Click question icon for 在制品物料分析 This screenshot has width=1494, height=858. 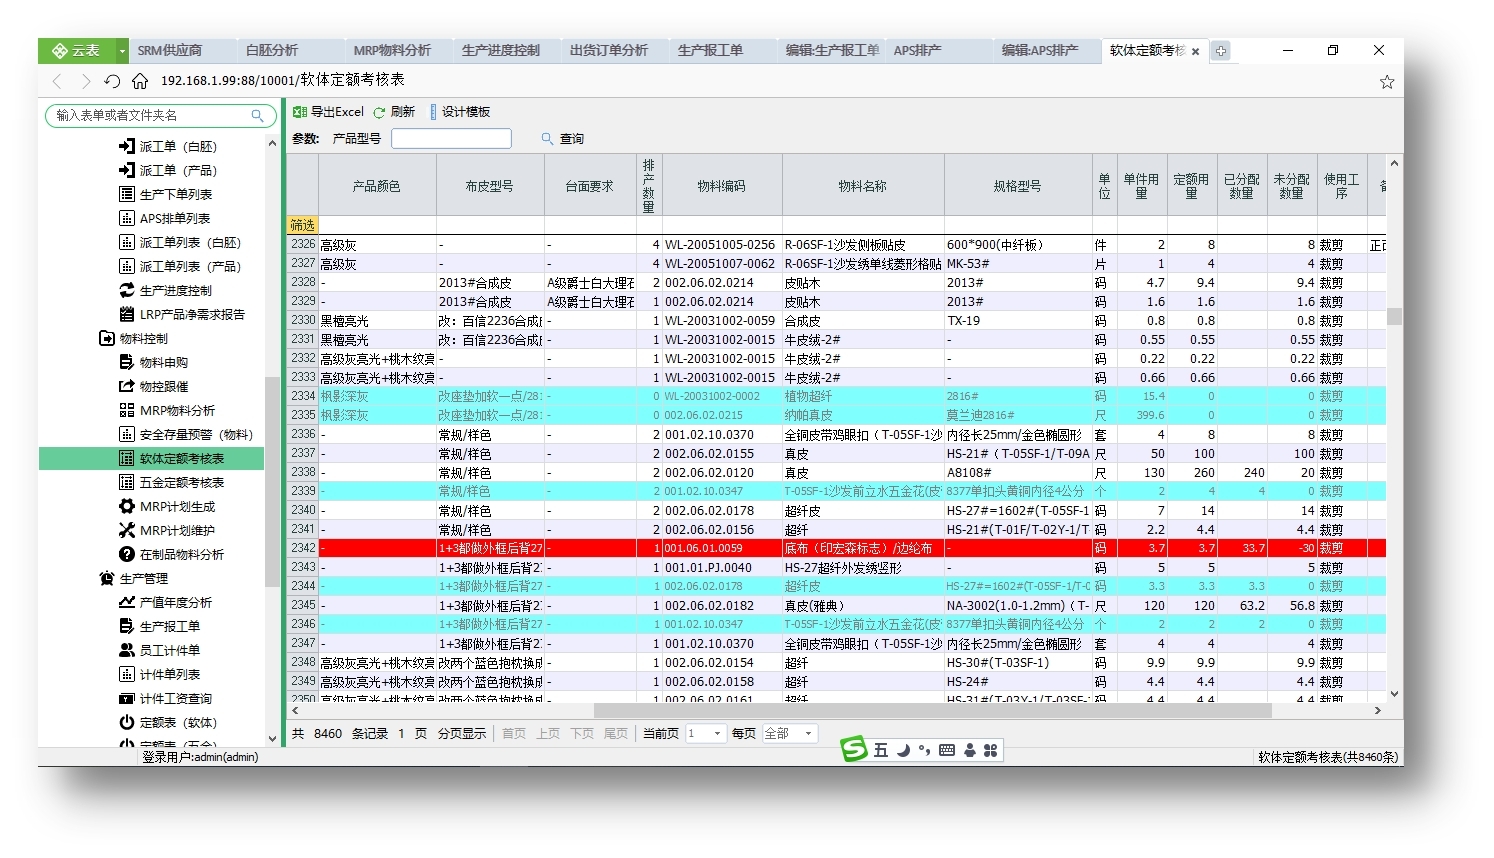[127, 554]
